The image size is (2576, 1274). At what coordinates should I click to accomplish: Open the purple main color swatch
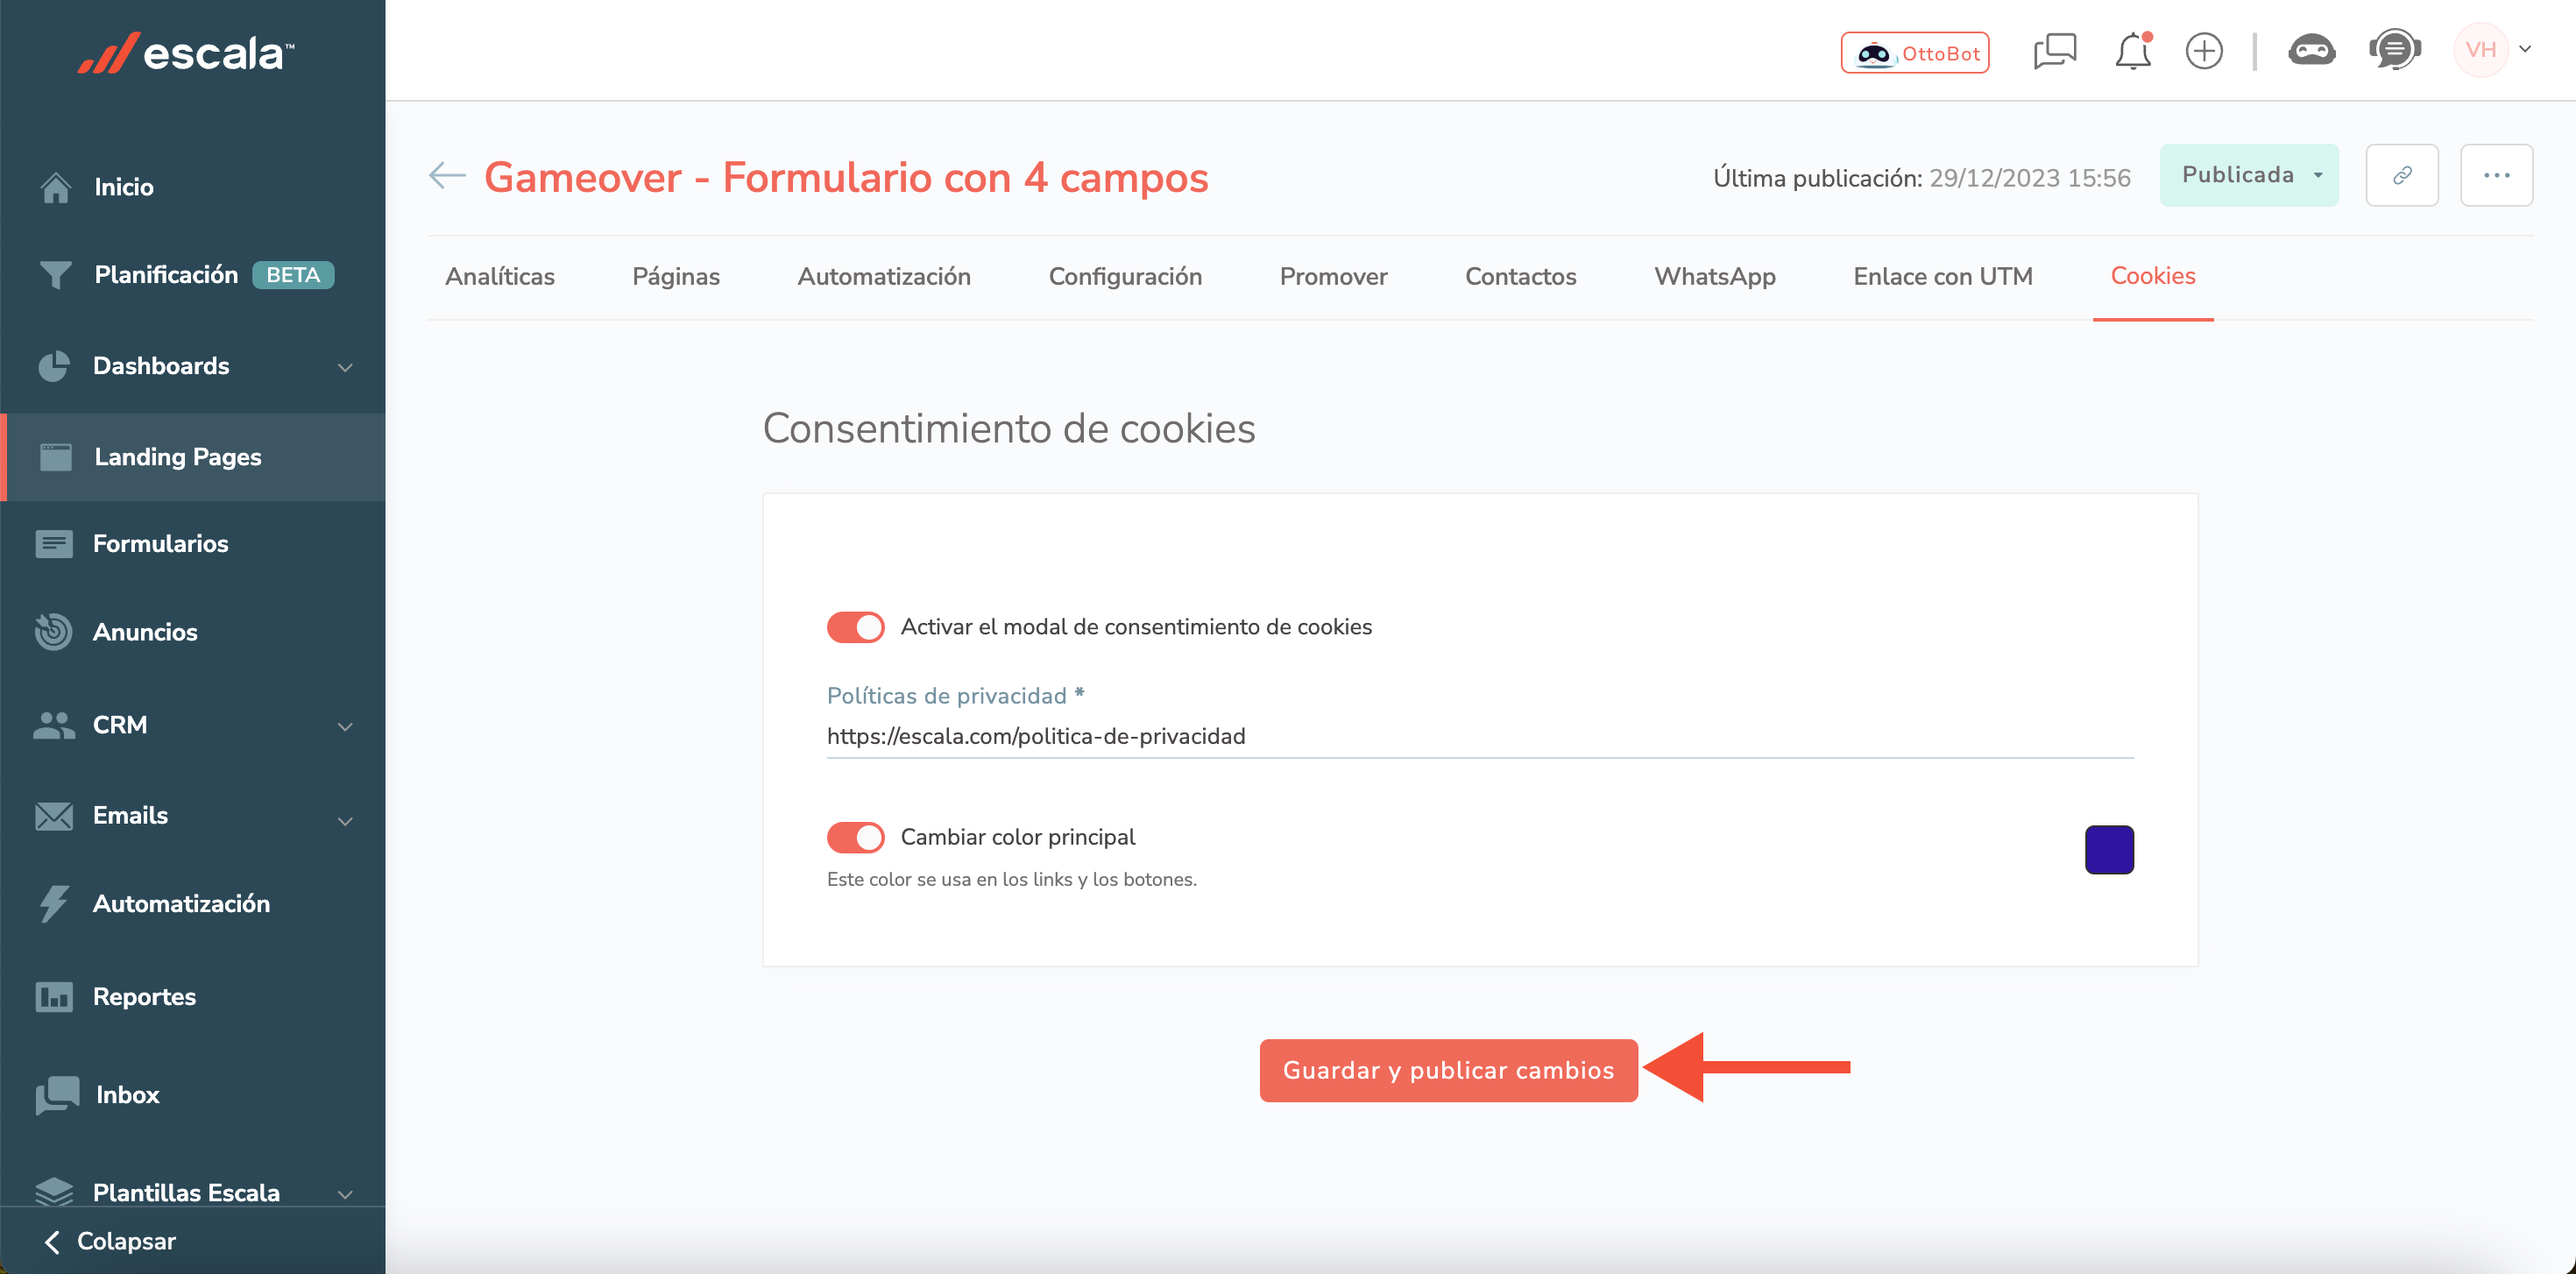pos(2109,849)
